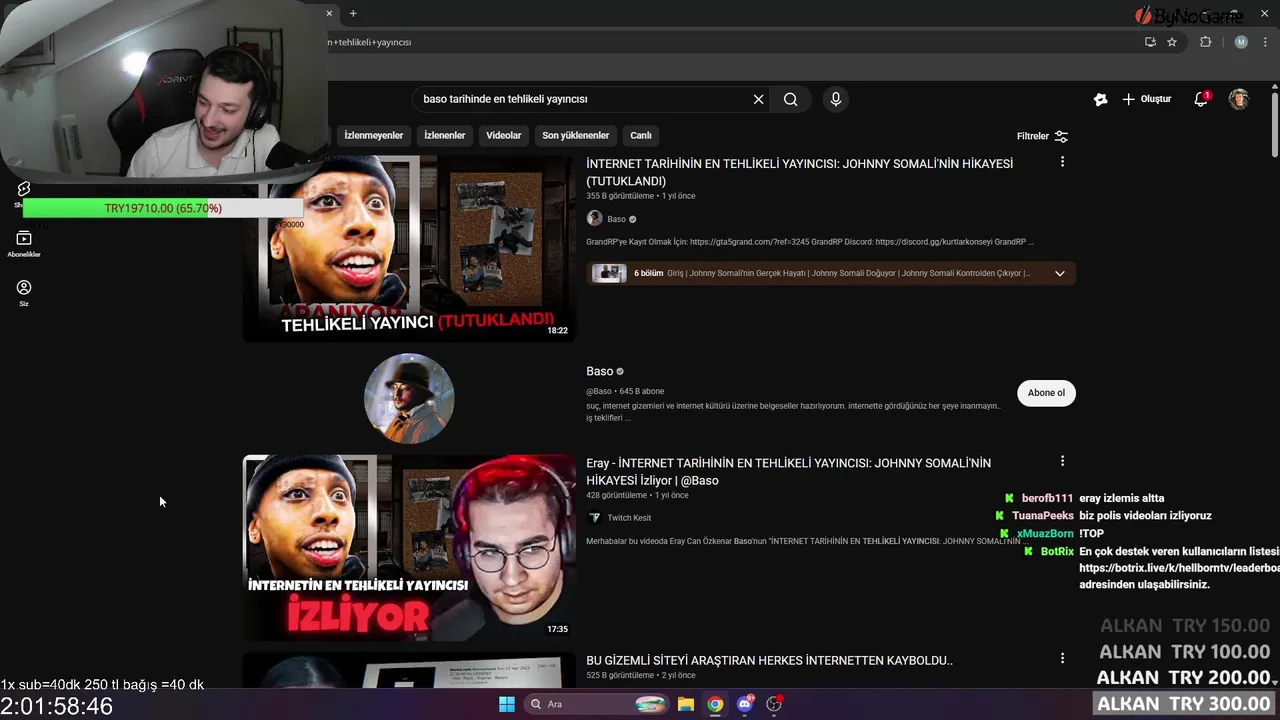1280x720 pixels.
Task: Open the Johnny Somali'nin Hikayesi (Tutuklandı) title
Action: 799,172
